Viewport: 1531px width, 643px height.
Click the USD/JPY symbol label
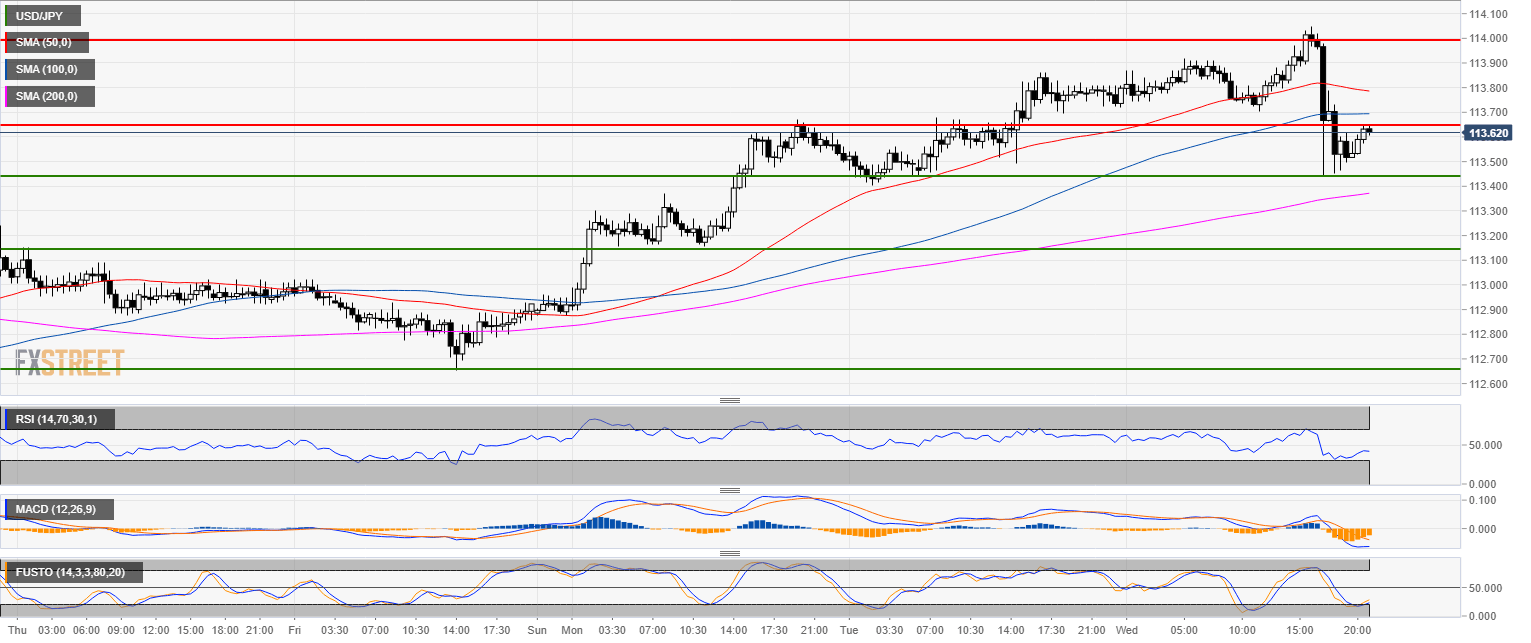tap(42, 16)
